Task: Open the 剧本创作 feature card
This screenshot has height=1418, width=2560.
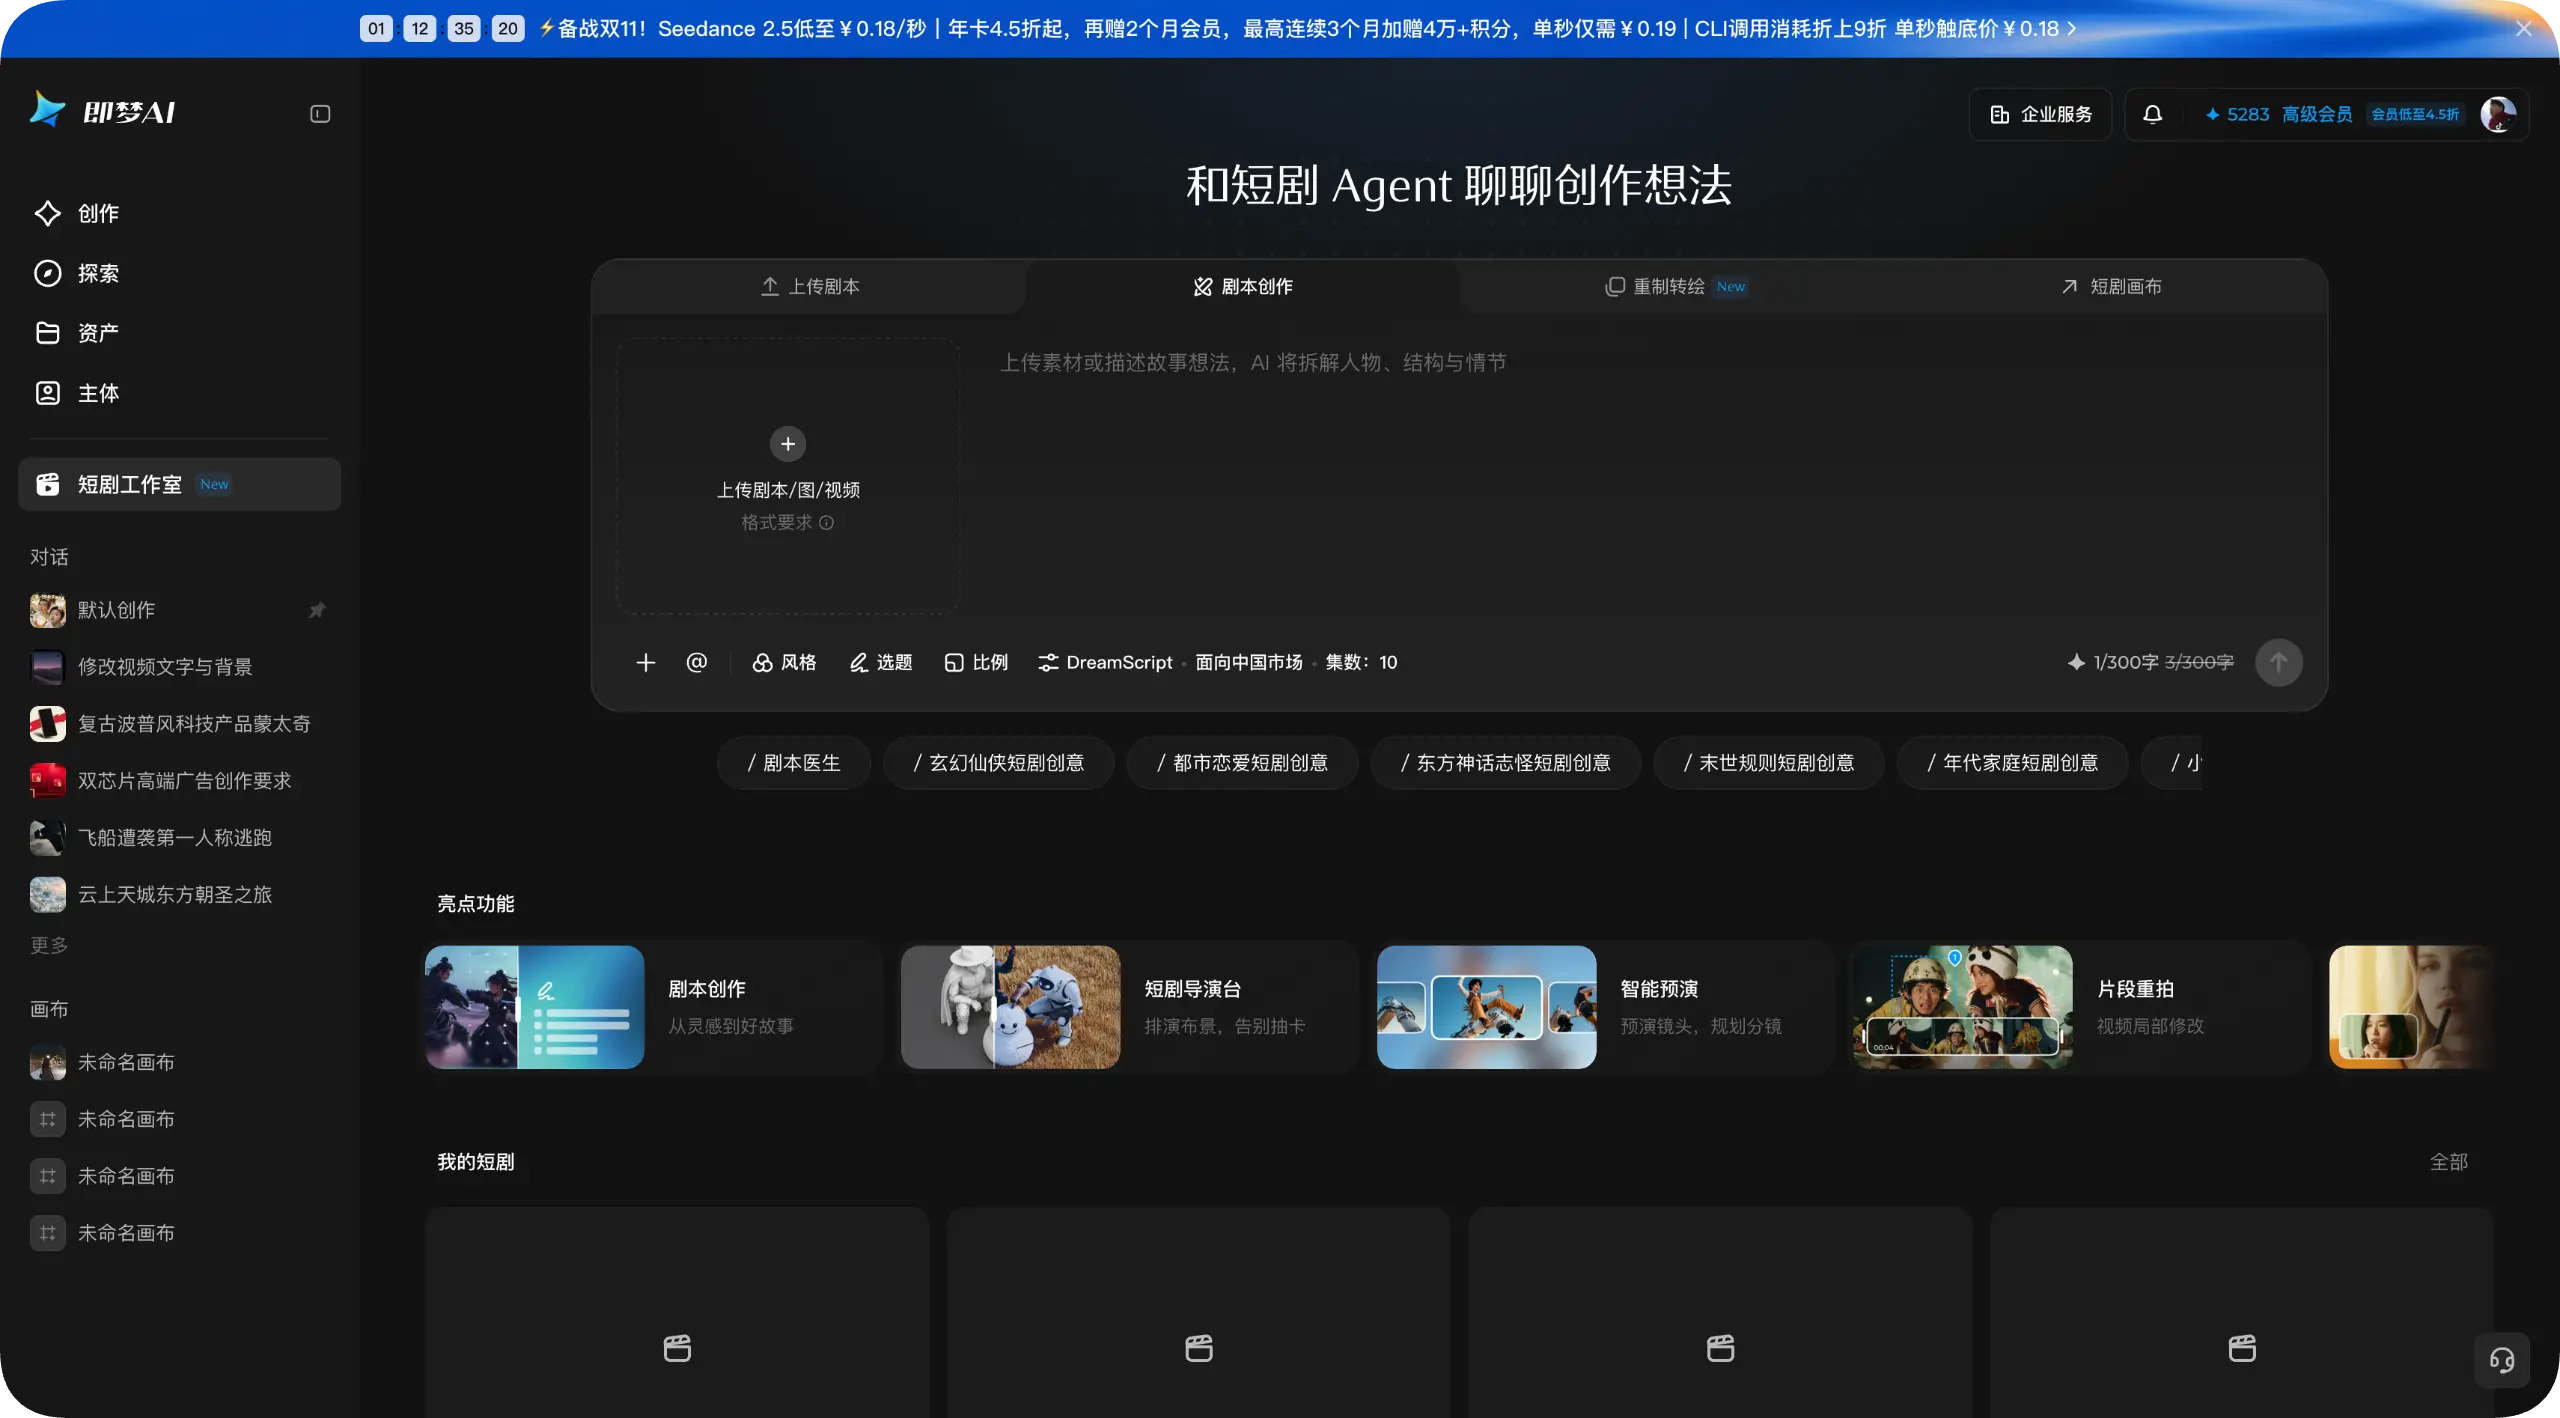Action: click(654, 1007)
